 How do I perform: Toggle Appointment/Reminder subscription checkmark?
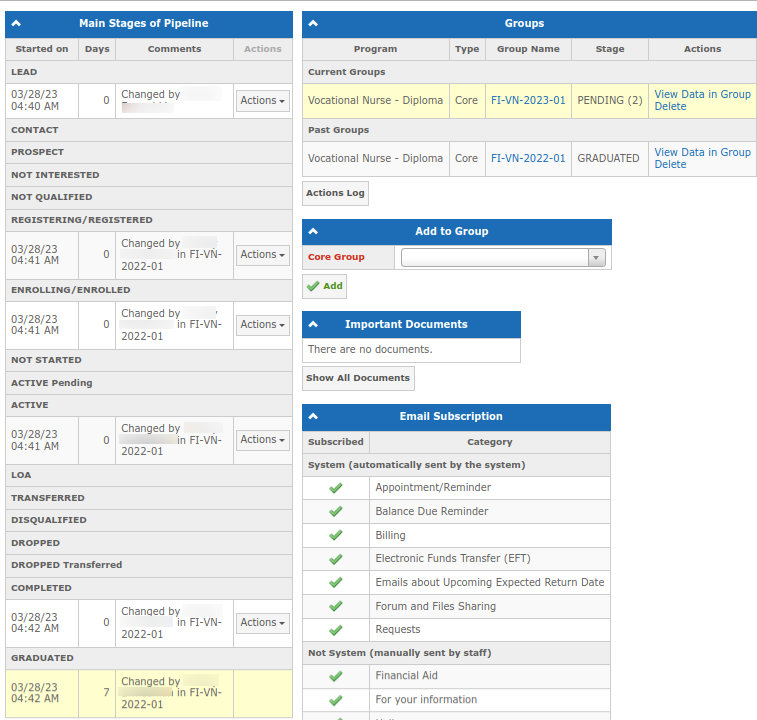tap(336, 488)
